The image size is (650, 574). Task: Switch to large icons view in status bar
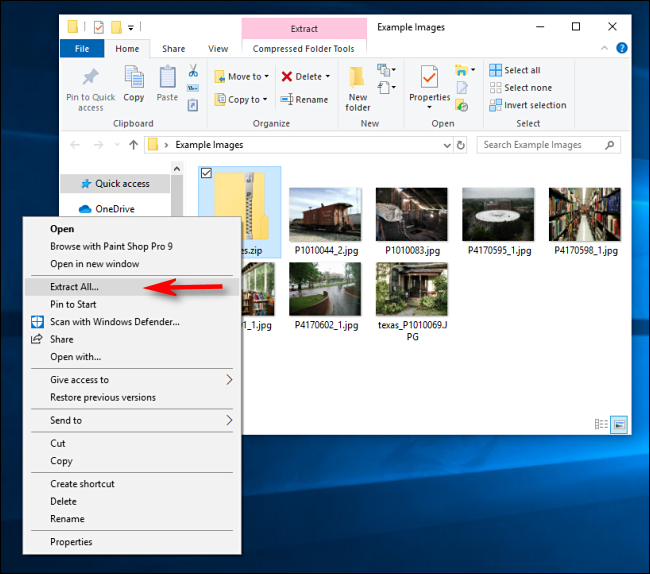(620, 425)
